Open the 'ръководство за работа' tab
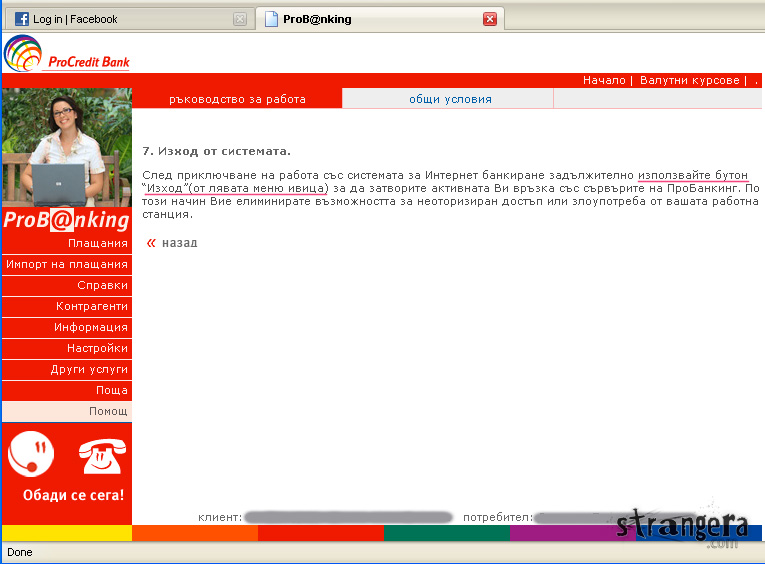Screen dimensions: 765x564 [237, 99]
